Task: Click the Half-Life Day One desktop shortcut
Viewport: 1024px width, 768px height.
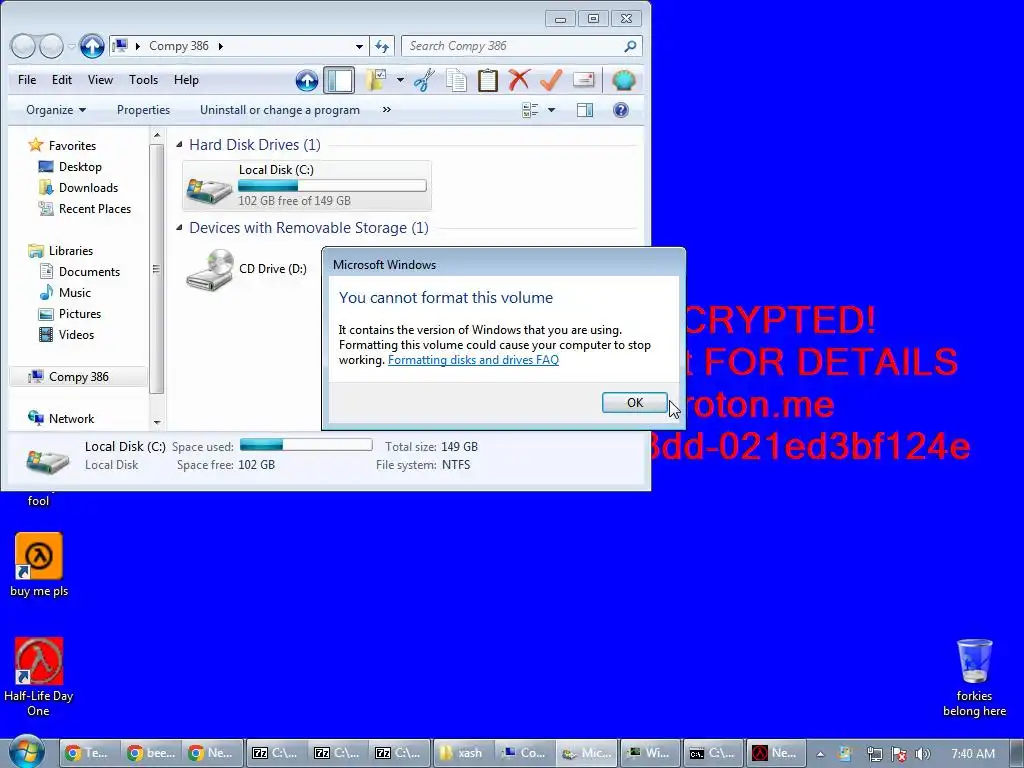Action: pyautogui.click(x=39, y=677)
